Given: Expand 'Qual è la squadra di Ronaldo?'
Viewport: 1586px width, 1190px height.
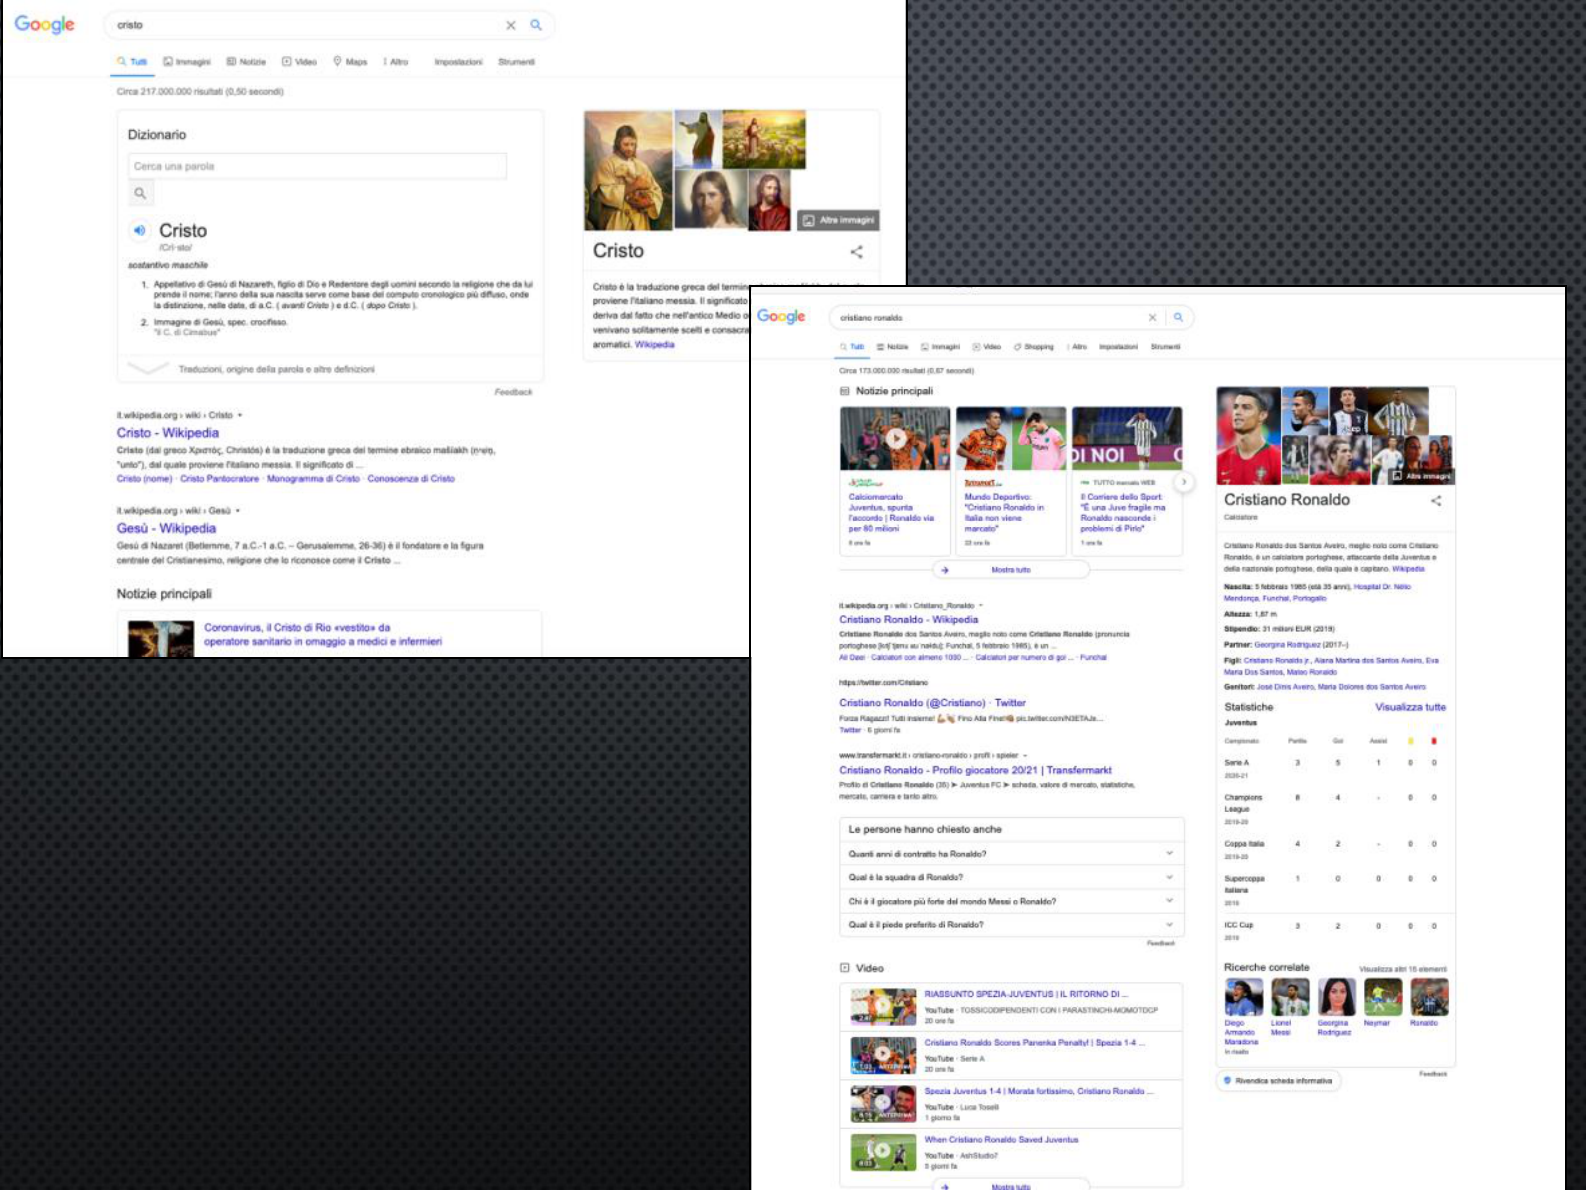Looking at the screenshot, I should pos(1011,877).
